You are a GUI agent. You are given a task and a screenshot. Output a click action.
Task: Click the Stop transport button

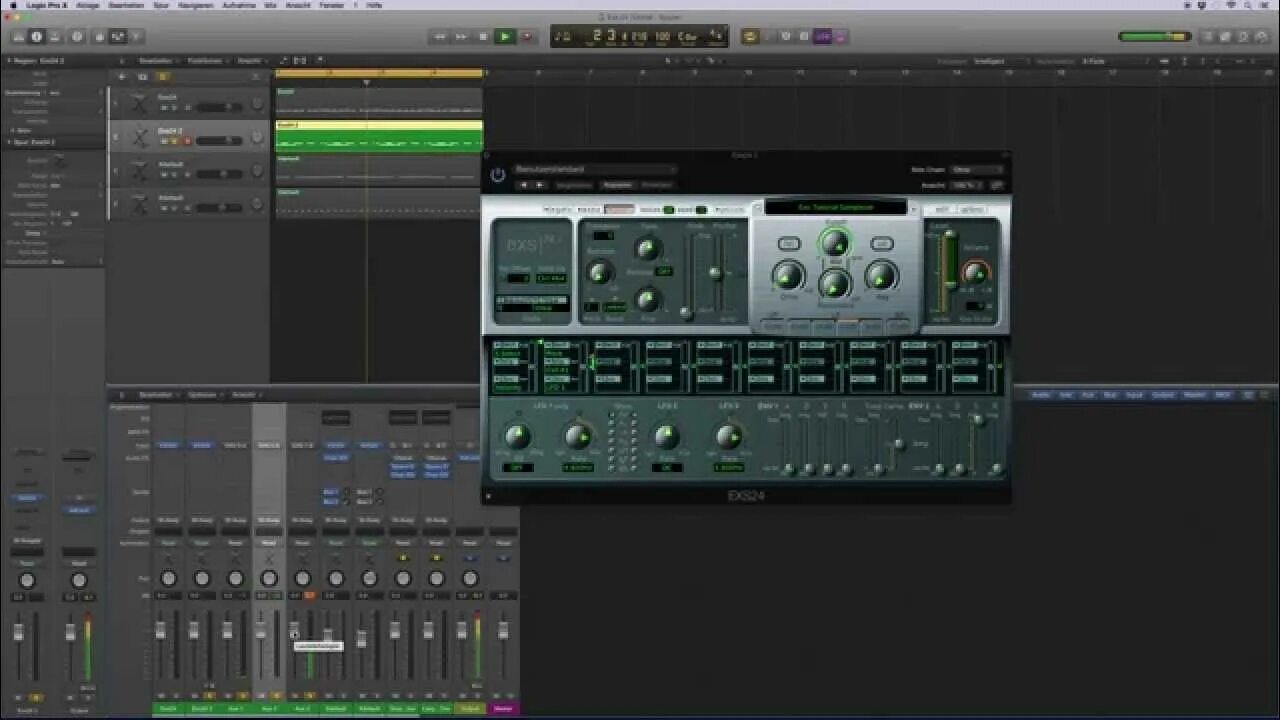[x=483, y=37]
